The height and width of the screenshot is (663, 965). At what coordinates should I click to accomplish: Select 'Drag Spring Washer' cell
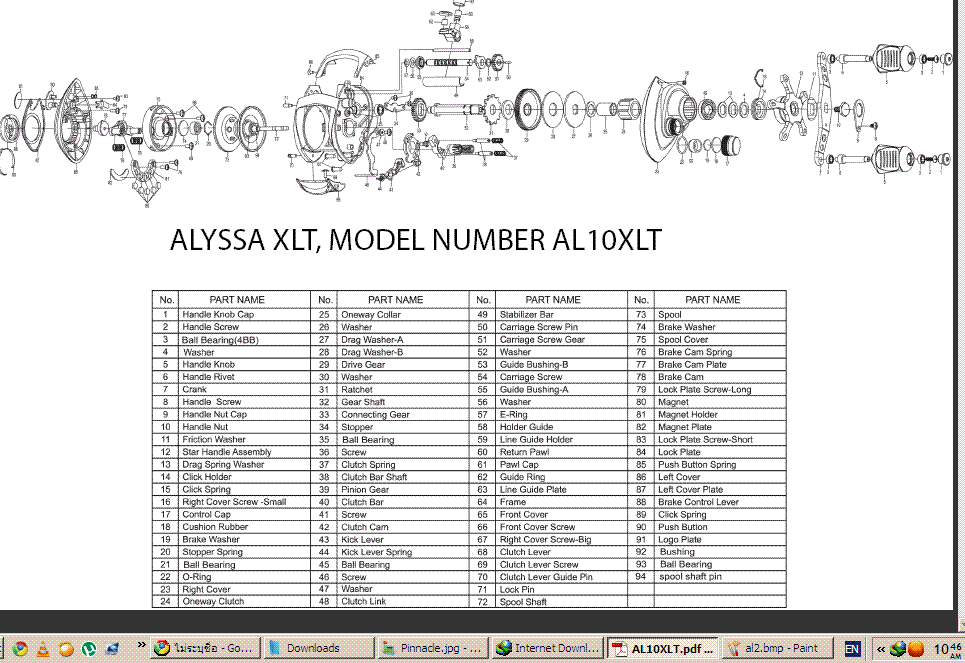(x=223, y=465)
